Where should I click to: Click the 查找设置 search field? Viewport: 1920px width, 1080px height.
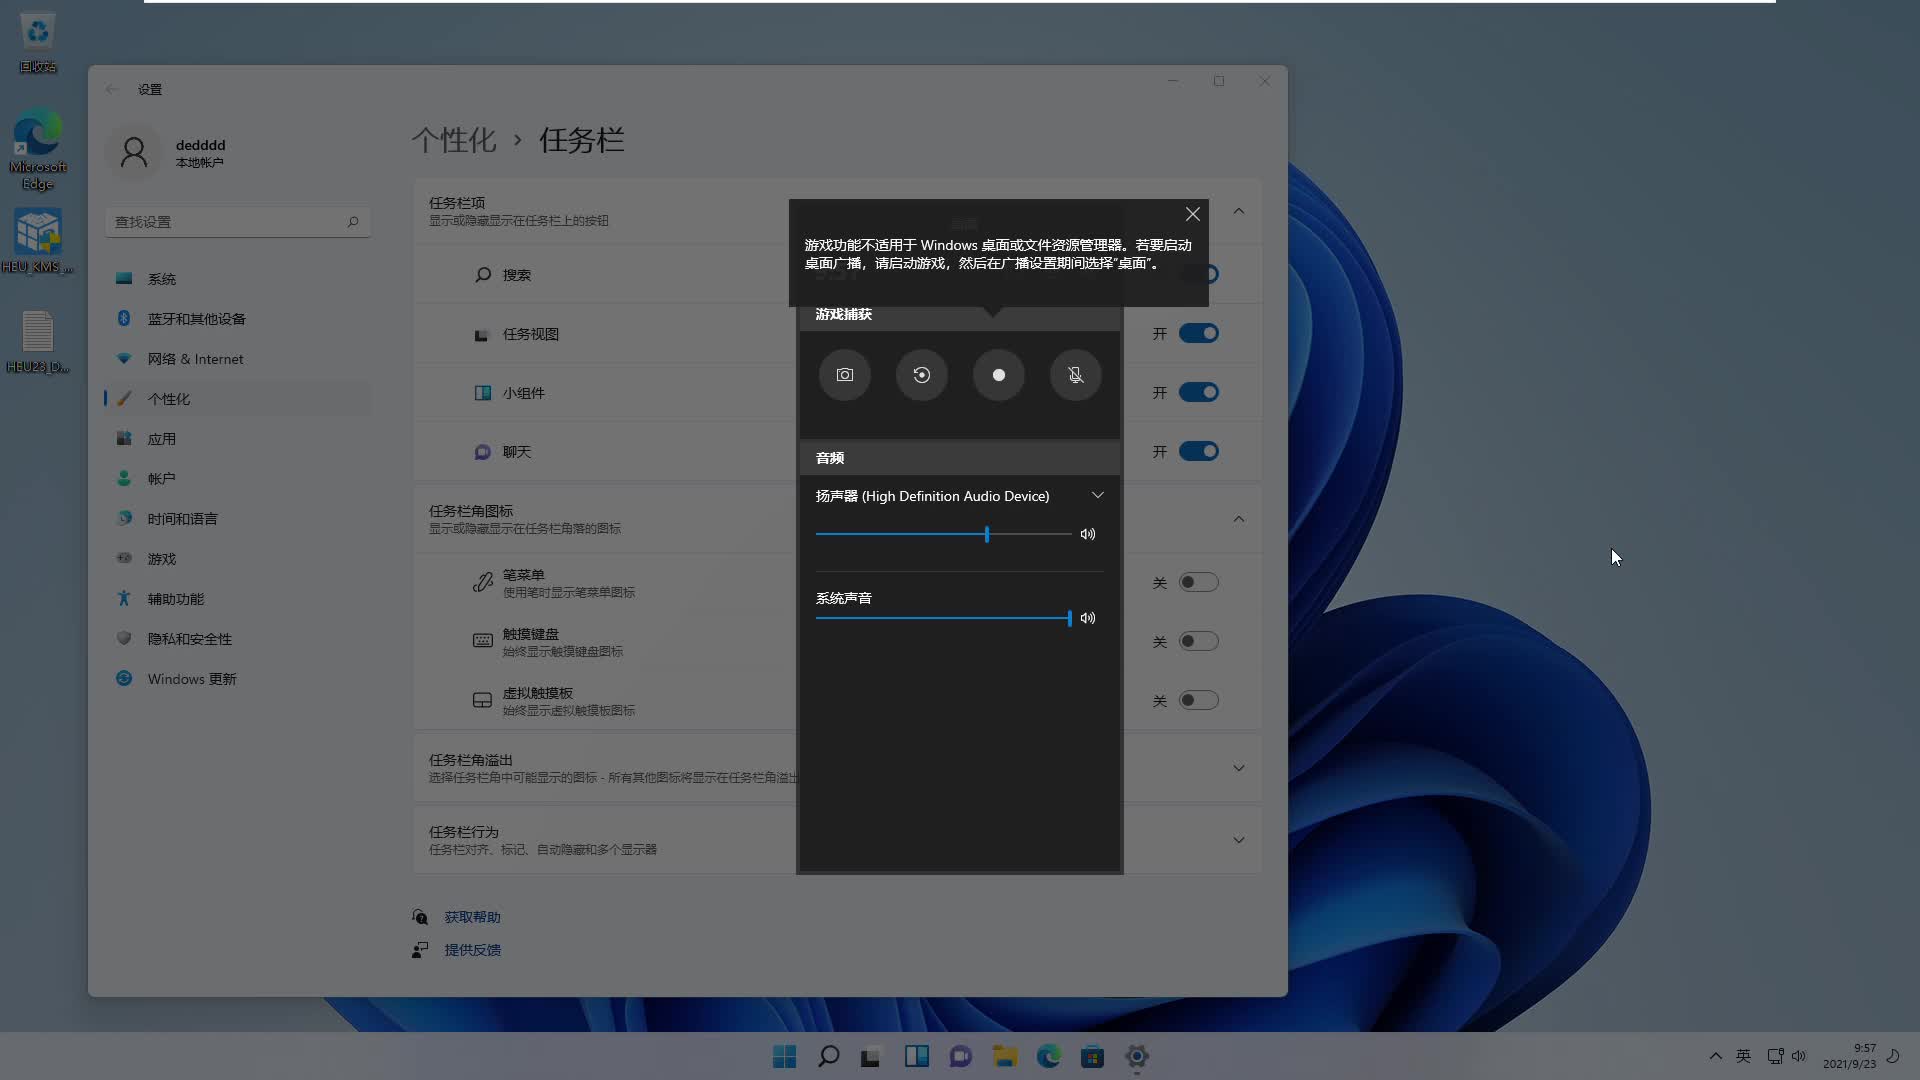pyautogui.click(x=238, y=222)
